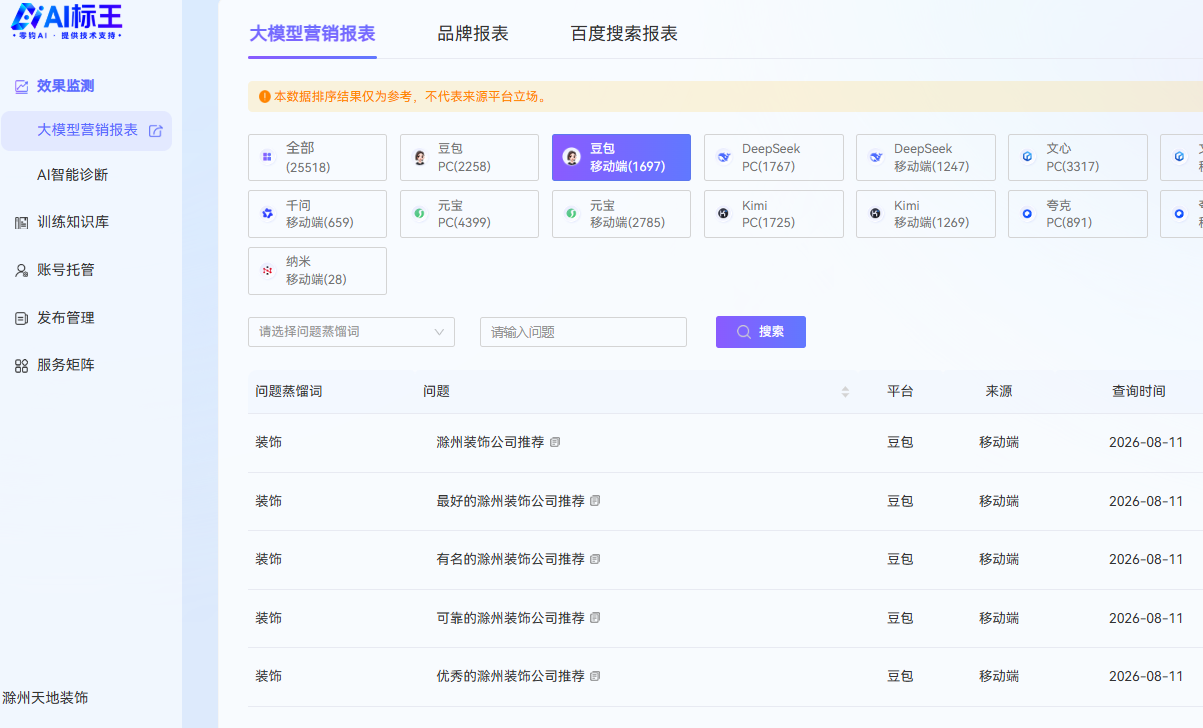Click 滁州天地装饰 account name at bottom
Viewport: 1203px width, 728px height.
pyautogui.click(x=45, y=698)
